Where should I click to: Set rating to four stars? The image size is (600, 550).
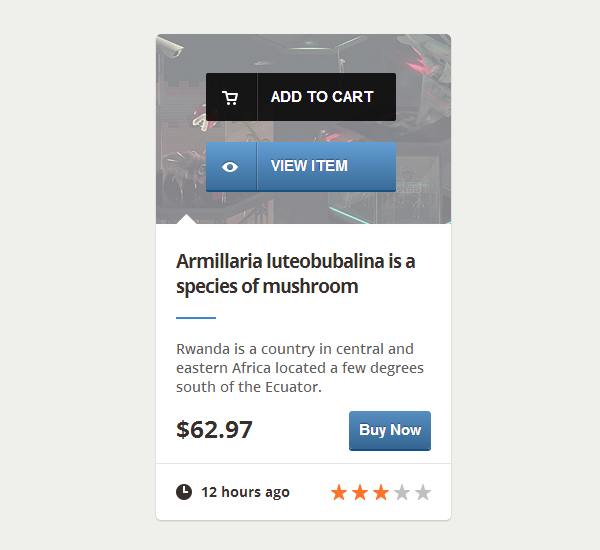click(402, 492)
